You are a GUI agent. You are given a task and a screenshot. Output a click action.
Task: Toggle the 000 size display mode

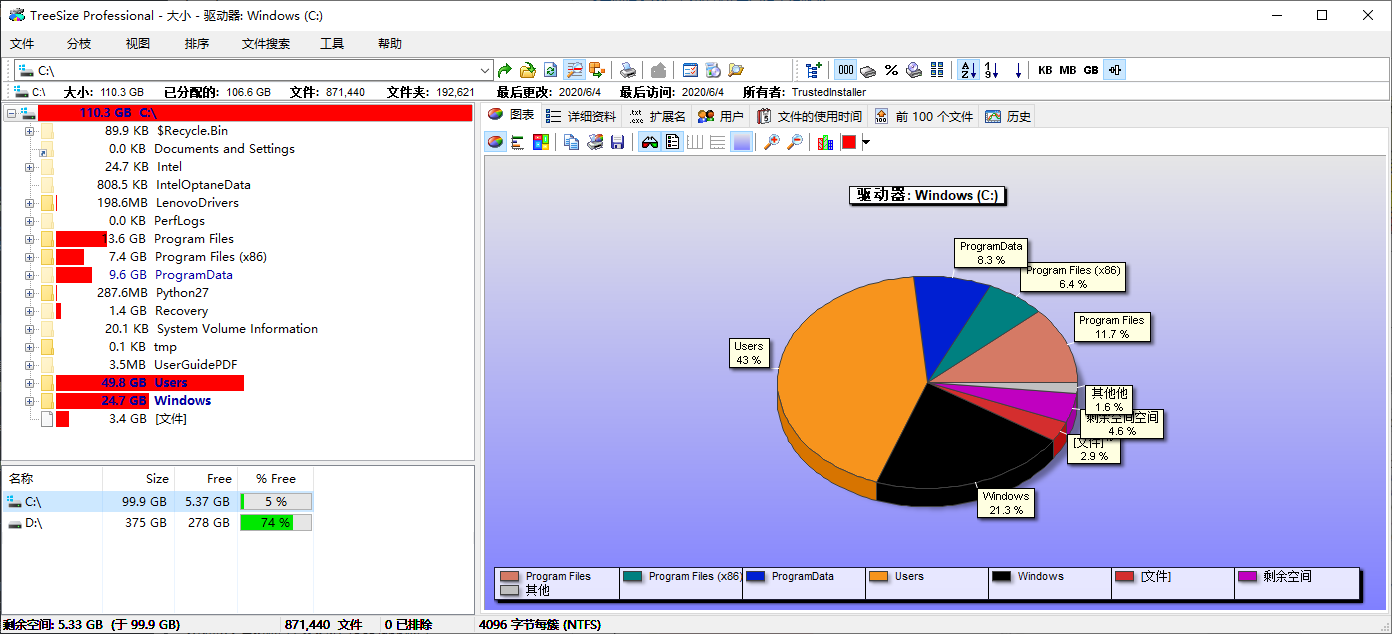[846, 70]
